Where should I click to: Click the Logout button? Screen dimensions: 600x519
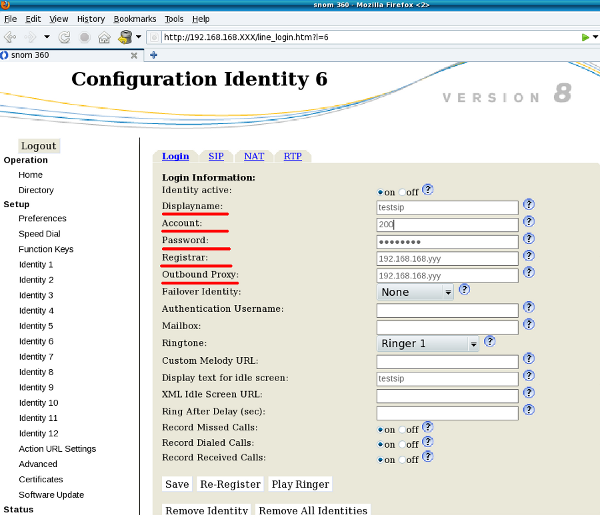[39, 146]
